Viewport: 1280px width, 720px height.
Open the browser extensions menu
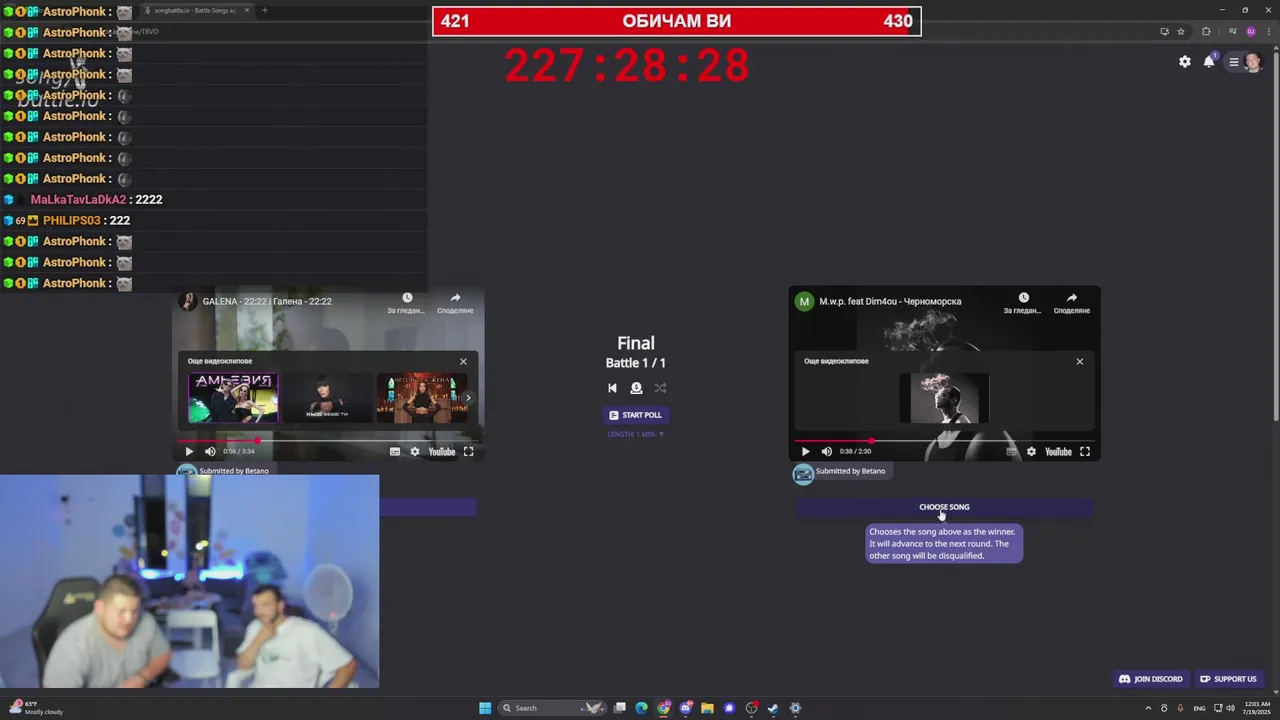(x=1206, y=31)
